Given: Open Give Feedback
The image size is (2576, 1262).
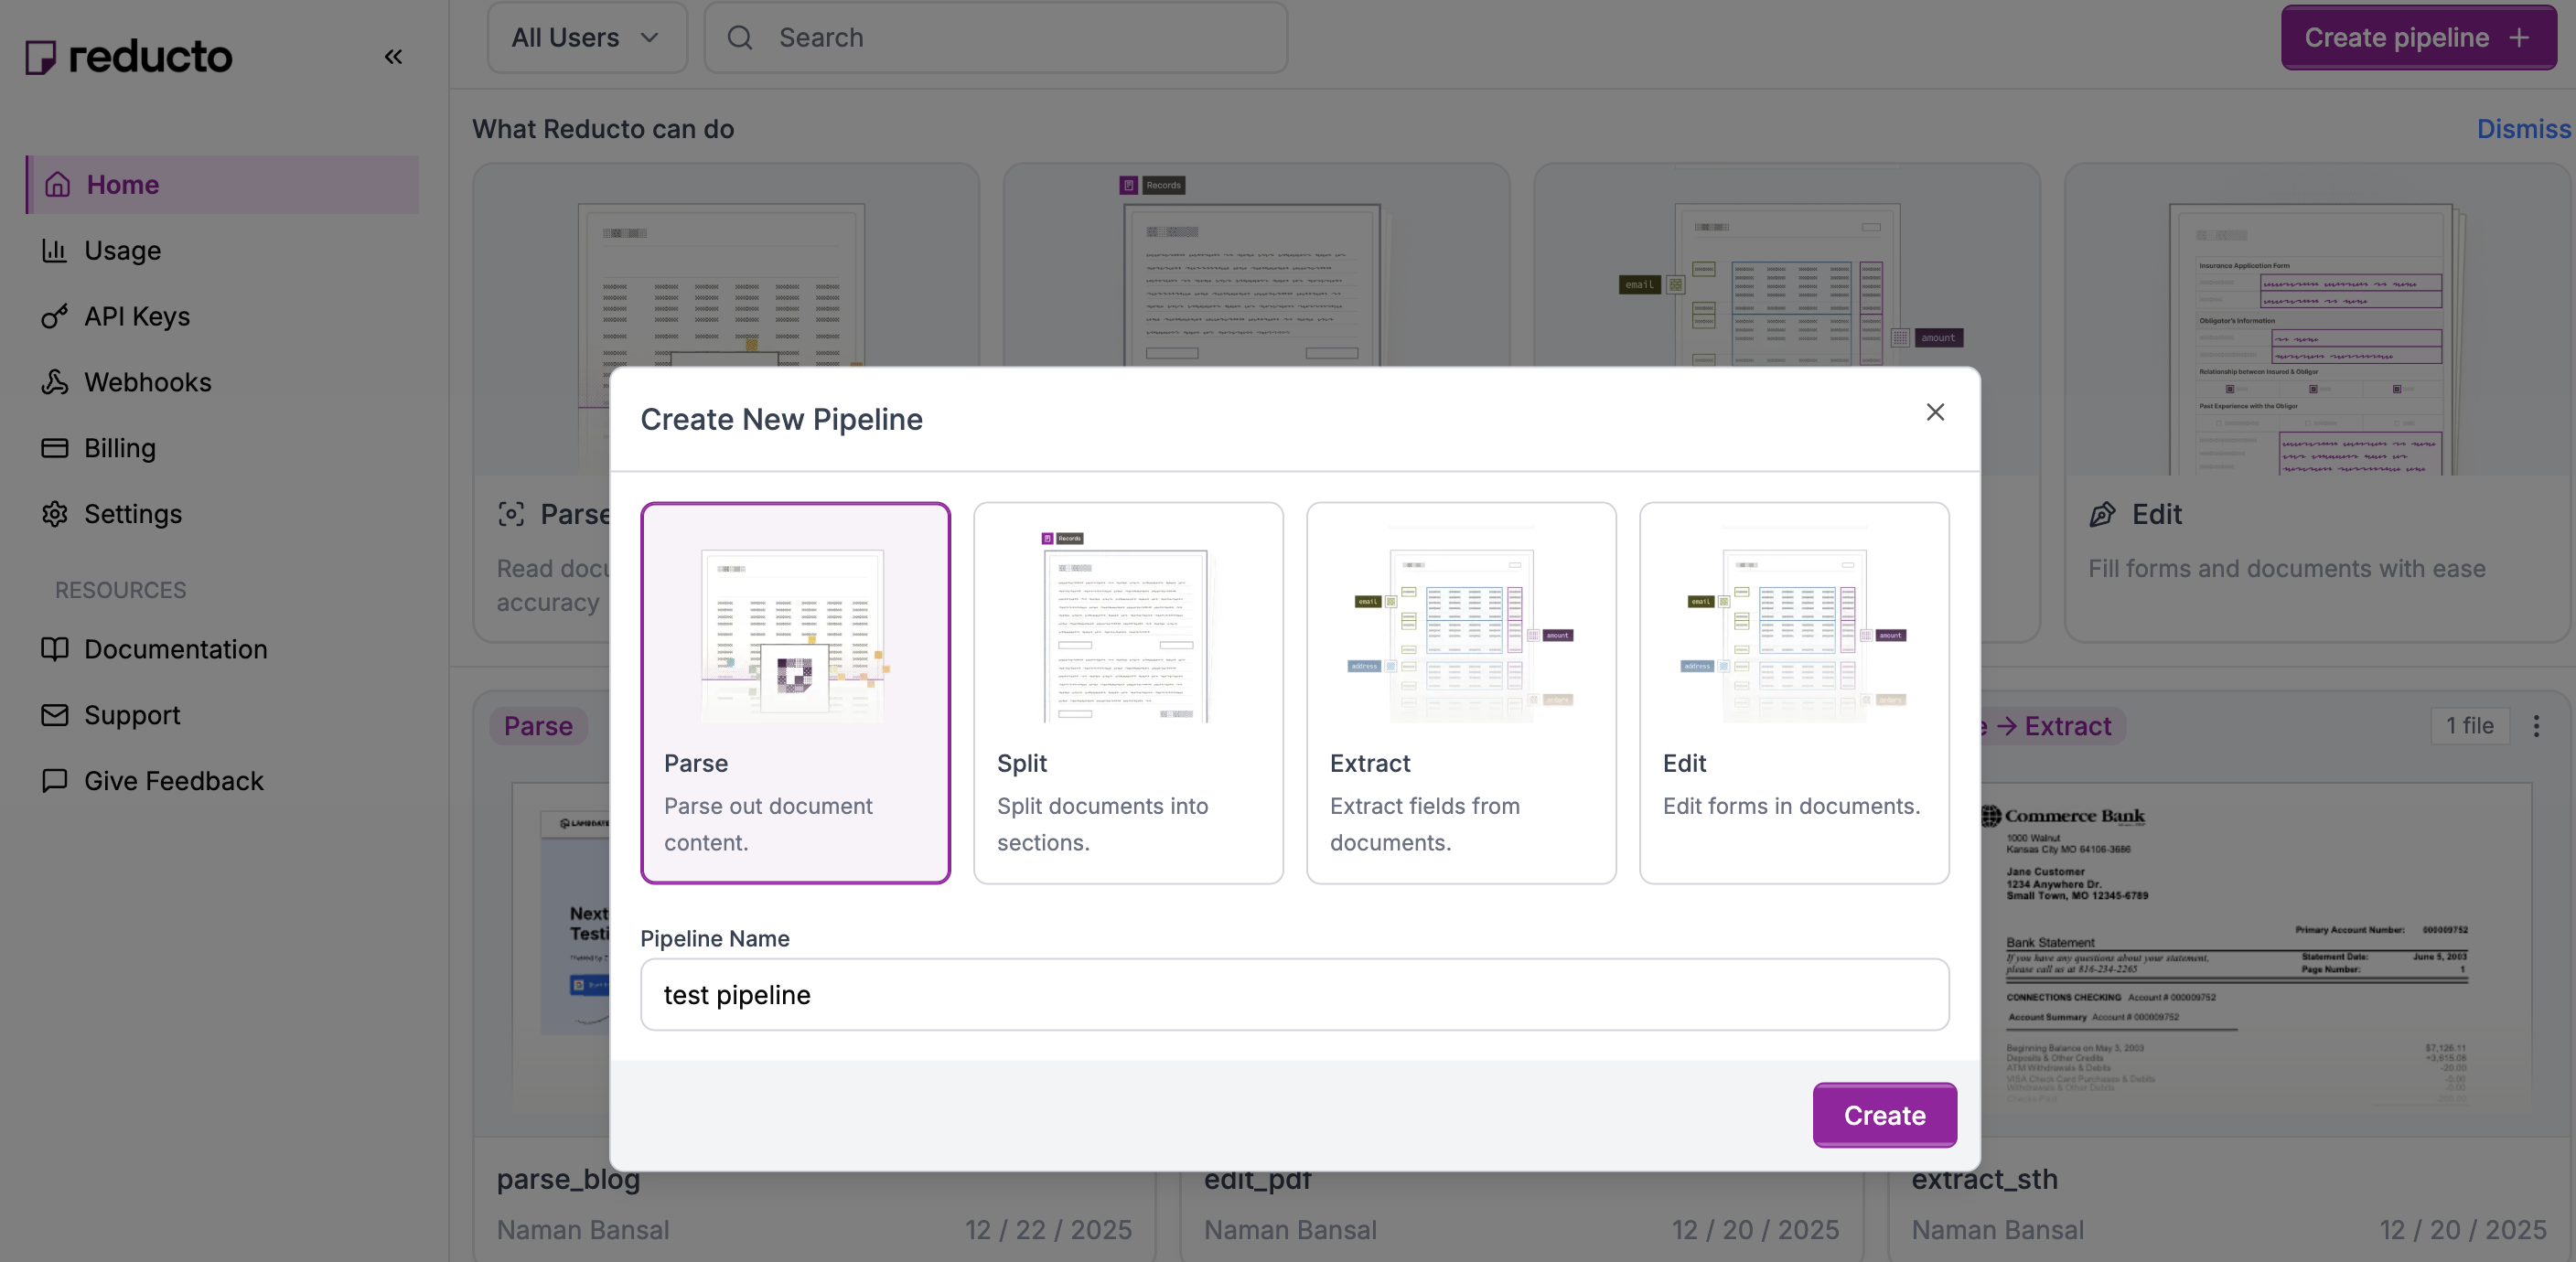Looking at the screenshot, I should (173, 781).
